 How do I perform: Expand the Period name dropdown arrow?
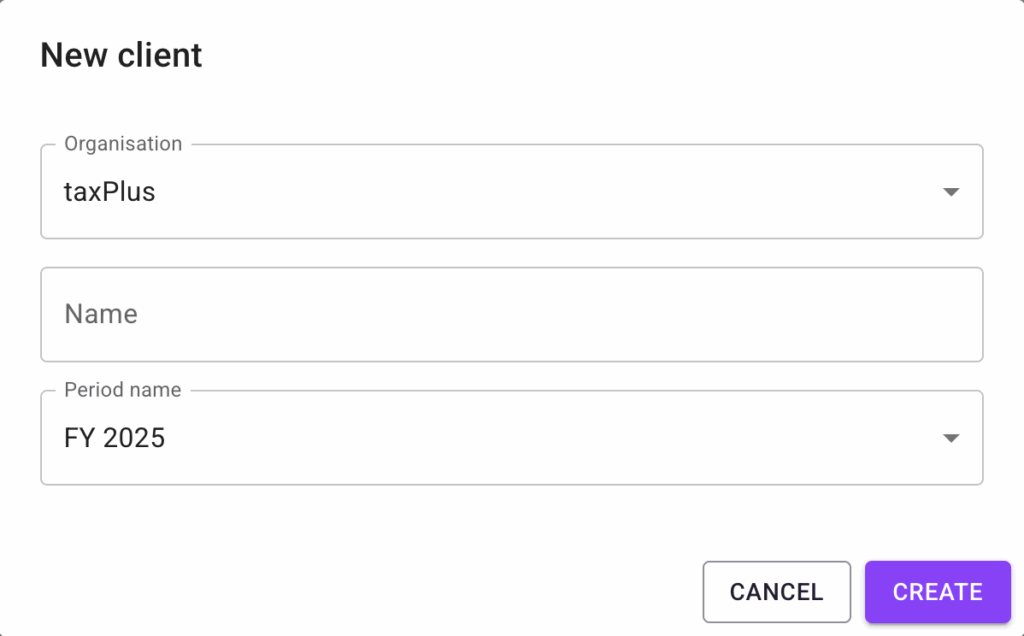(951, 438)
